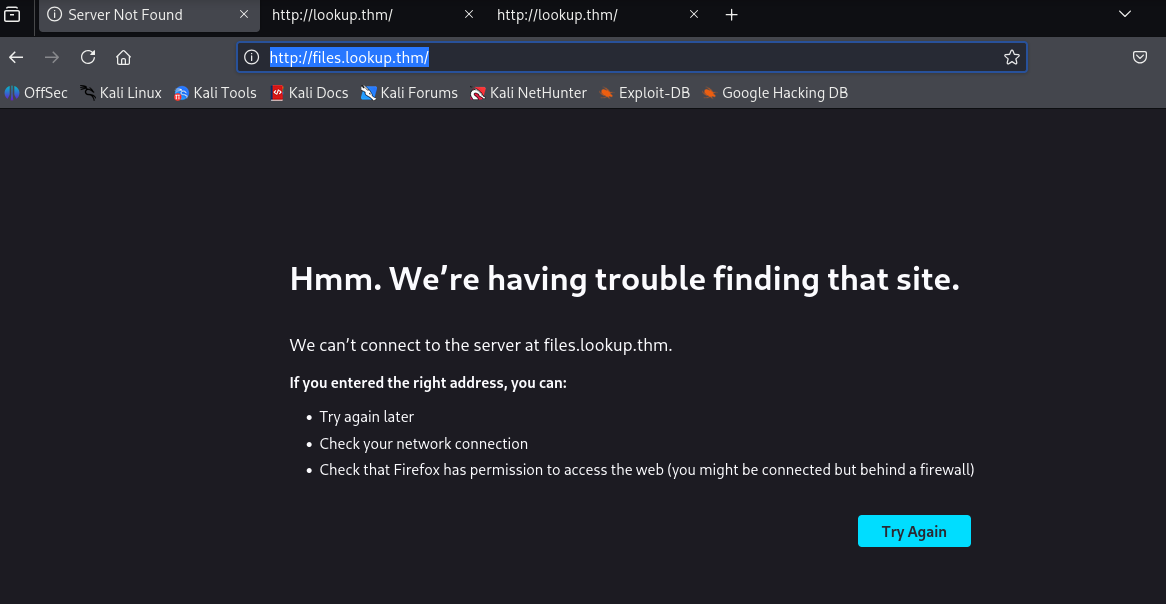Close the Server Not Found tab
Screen dimensions: 1166x604
click(243, 15)
